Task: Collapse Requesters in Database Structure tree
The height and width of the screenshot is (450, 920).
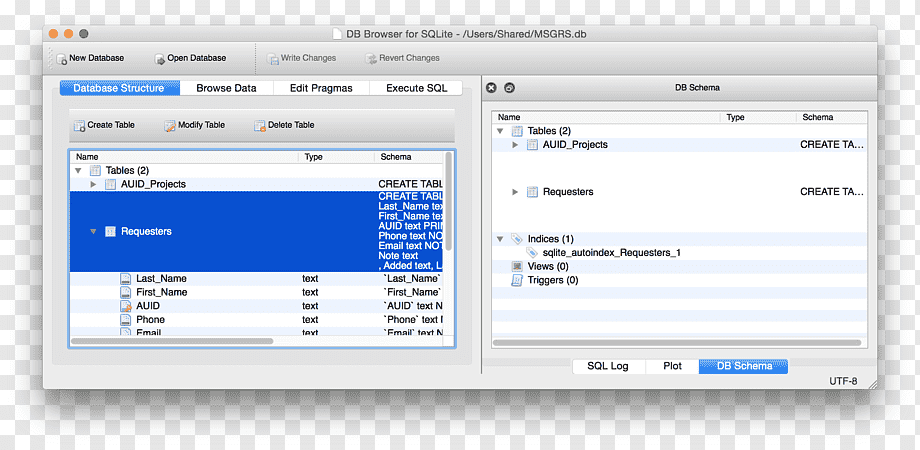Action: pyautogui.click(x=93, y=232)
